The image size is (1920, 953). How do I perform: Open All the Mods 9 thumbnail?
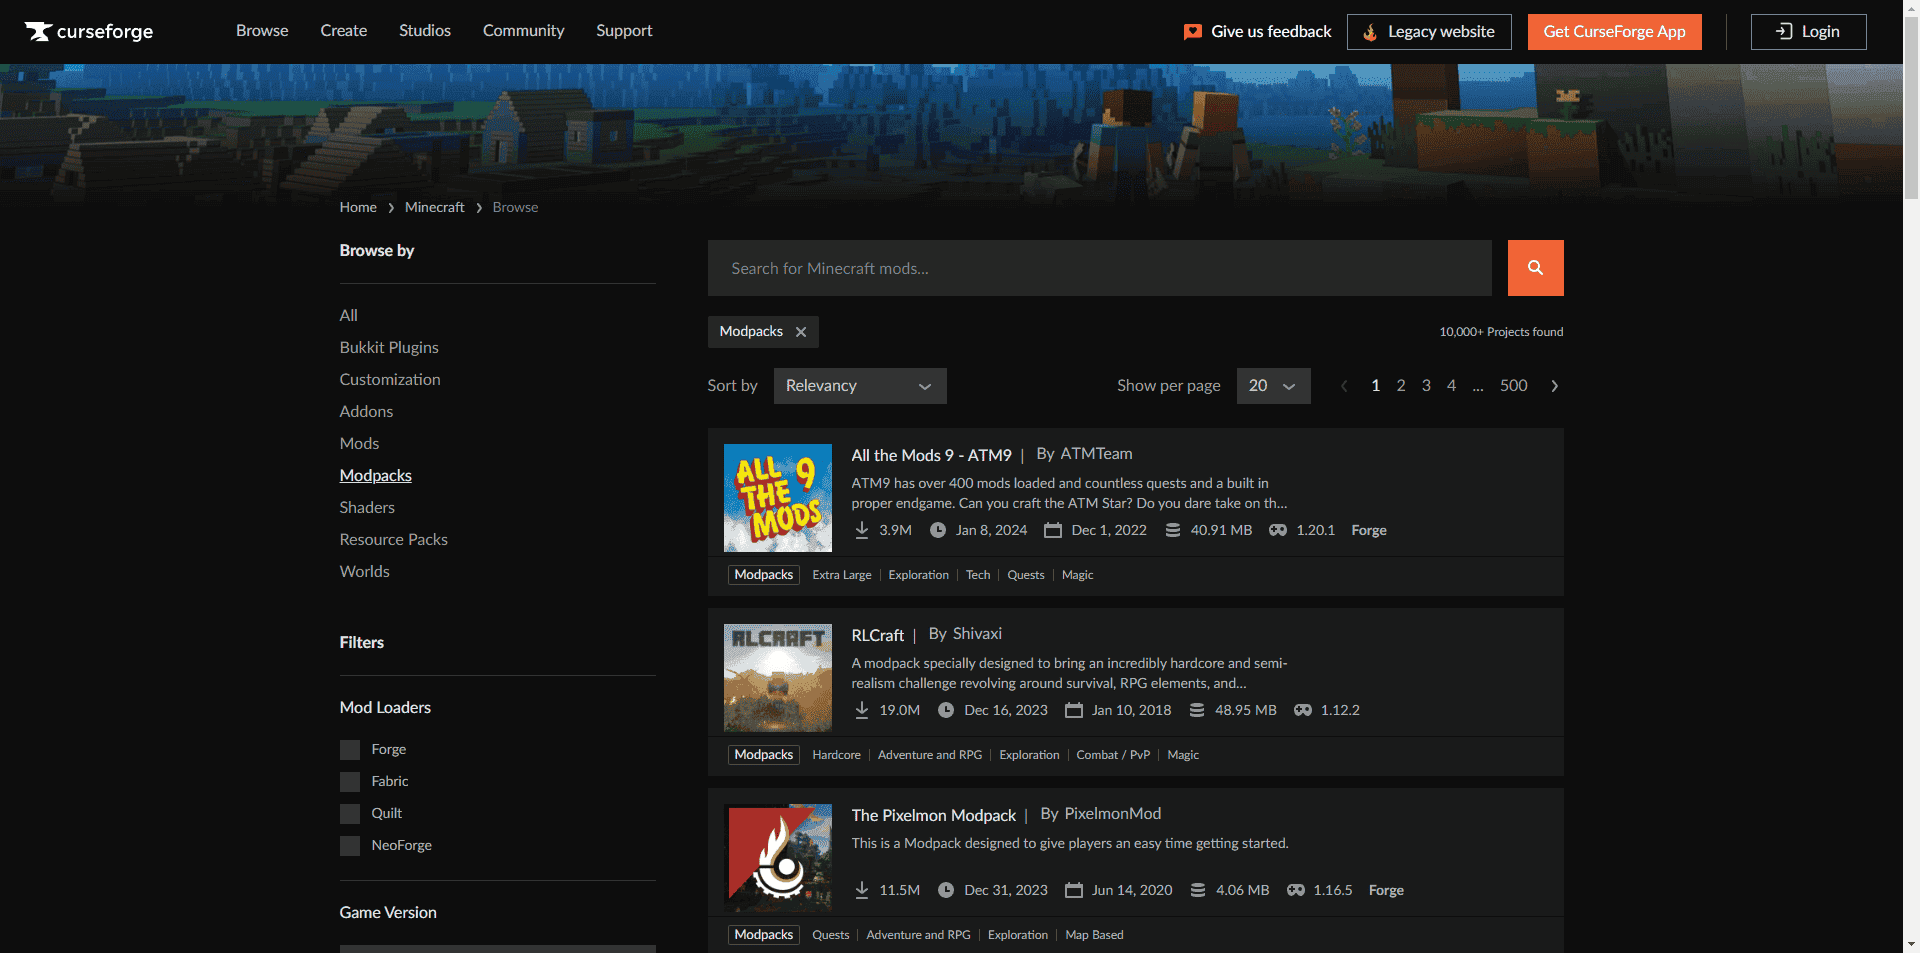(x=777, y=498)
